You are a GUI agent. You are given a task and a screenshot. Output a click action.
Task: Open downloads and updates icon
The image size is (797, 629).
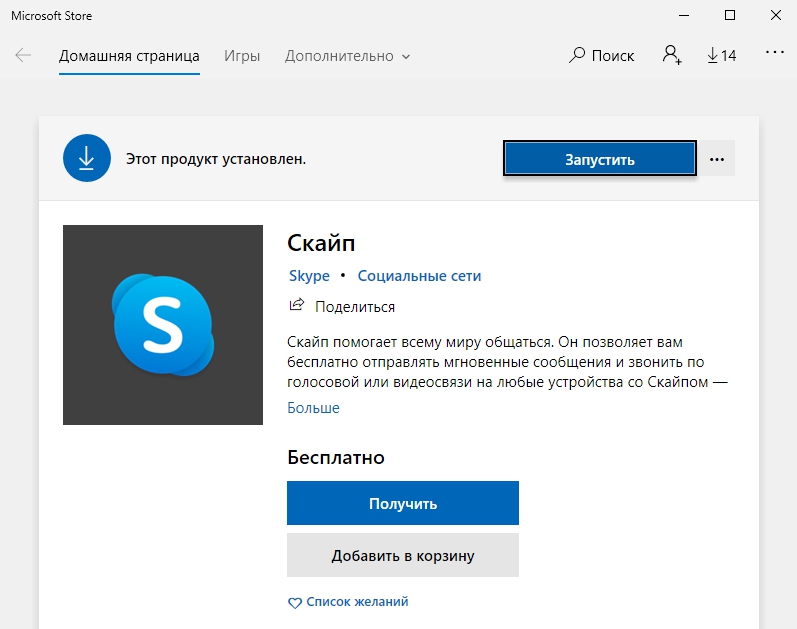[x=713, y=56]
